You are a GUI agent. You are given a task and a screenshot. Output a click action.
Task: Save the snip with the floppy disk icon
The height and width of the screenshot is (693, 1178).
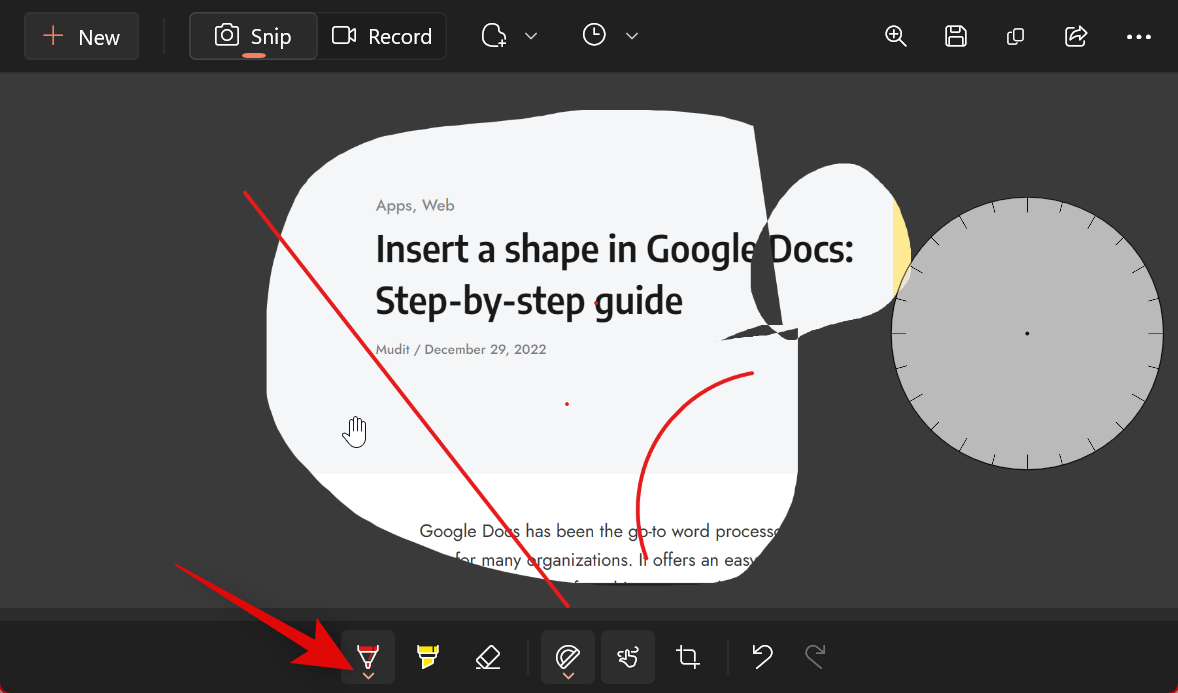(x=956, y=36)
